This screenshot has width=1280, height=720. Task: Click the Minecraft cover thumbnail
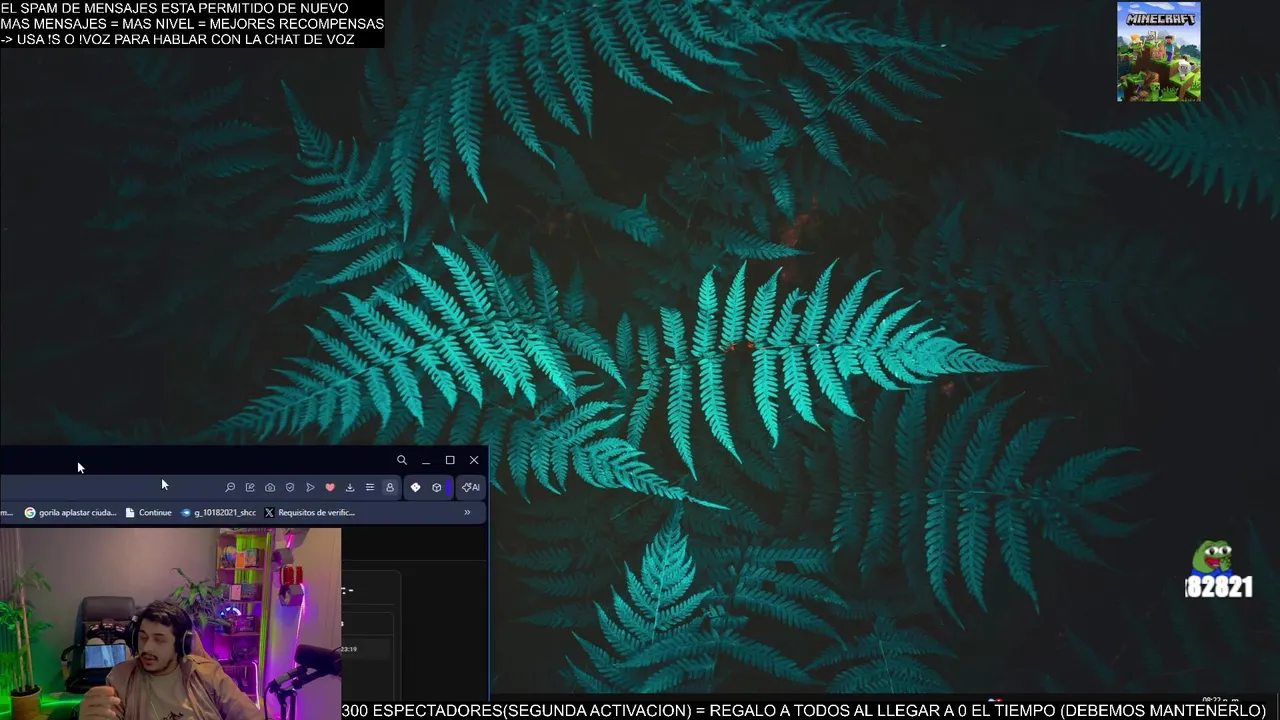(x=1158, y=52)
